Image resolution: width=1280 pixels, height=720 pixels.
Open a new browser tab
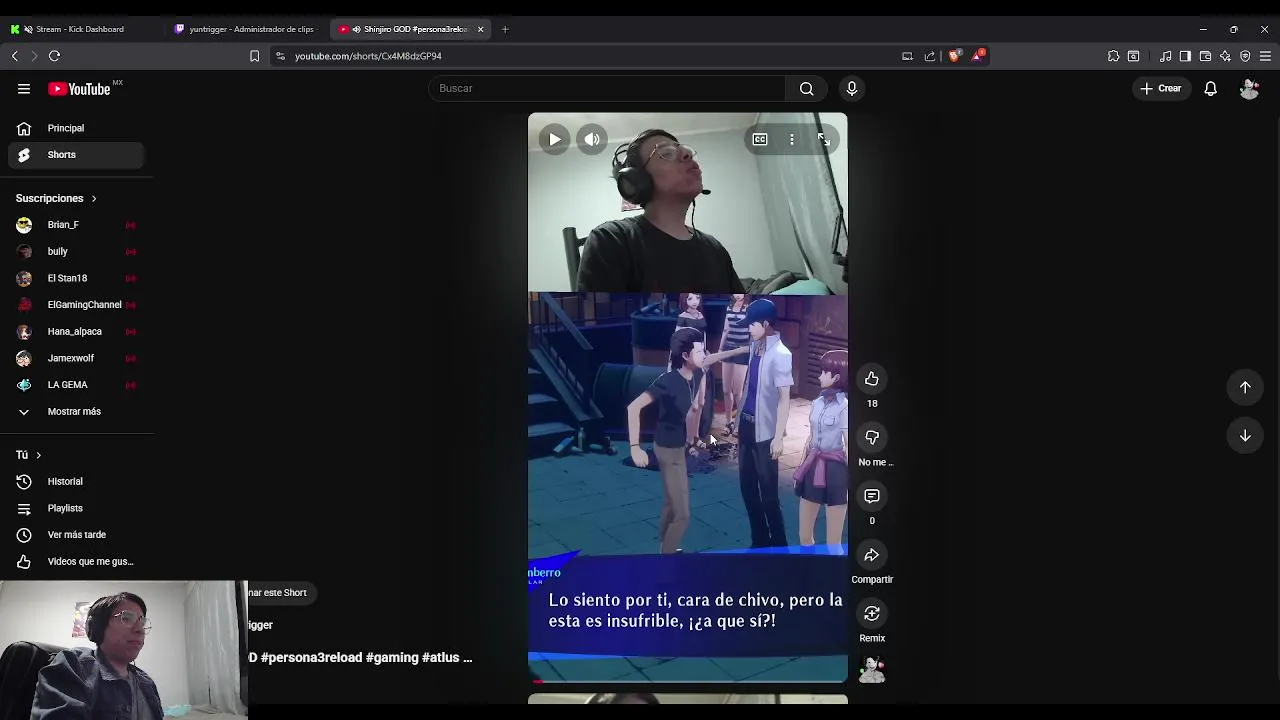tap(505, 29)
